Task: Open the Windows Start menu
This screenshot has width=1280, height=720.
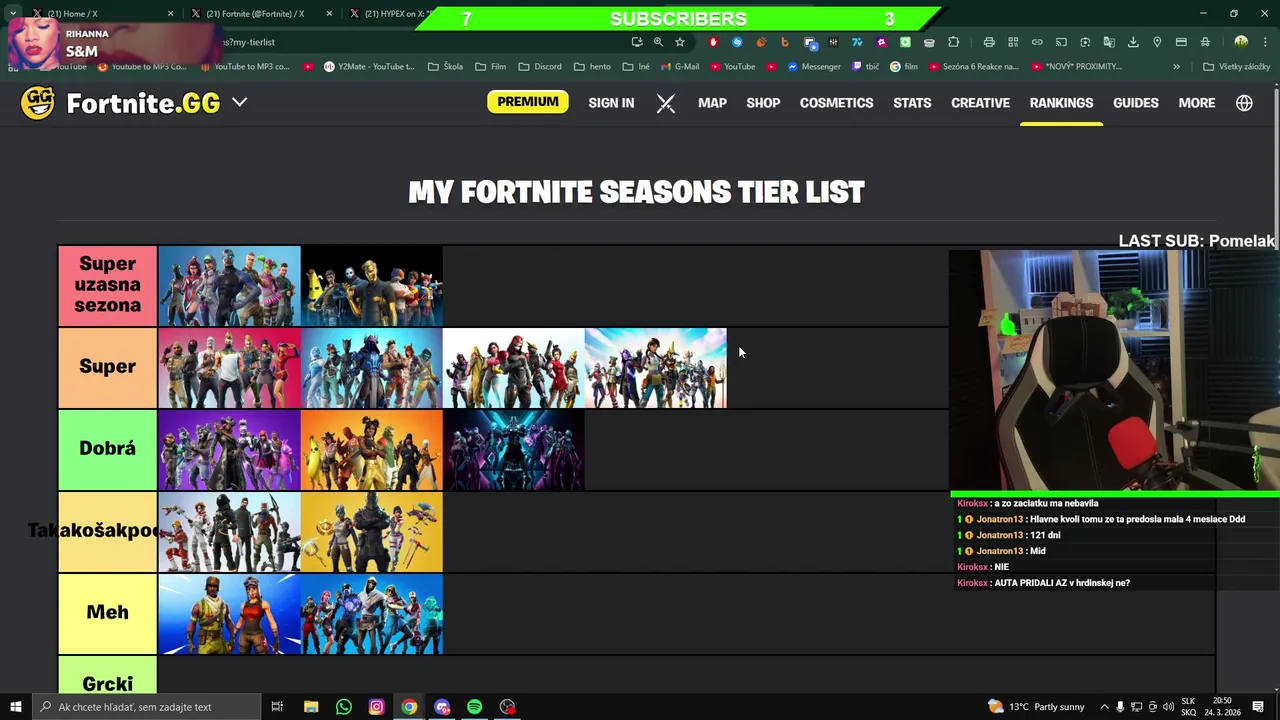Action: tap(15, 707)
